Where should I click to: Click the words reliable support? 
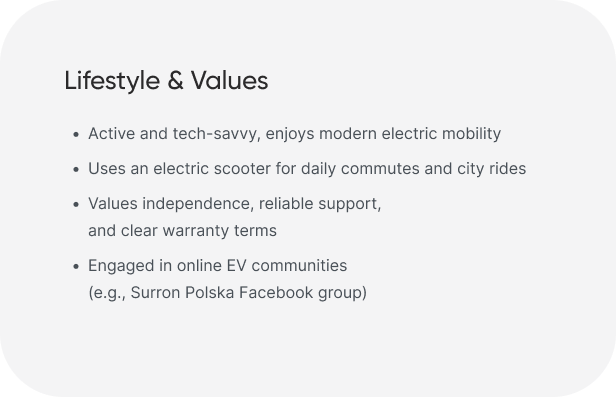coord(320,204)
